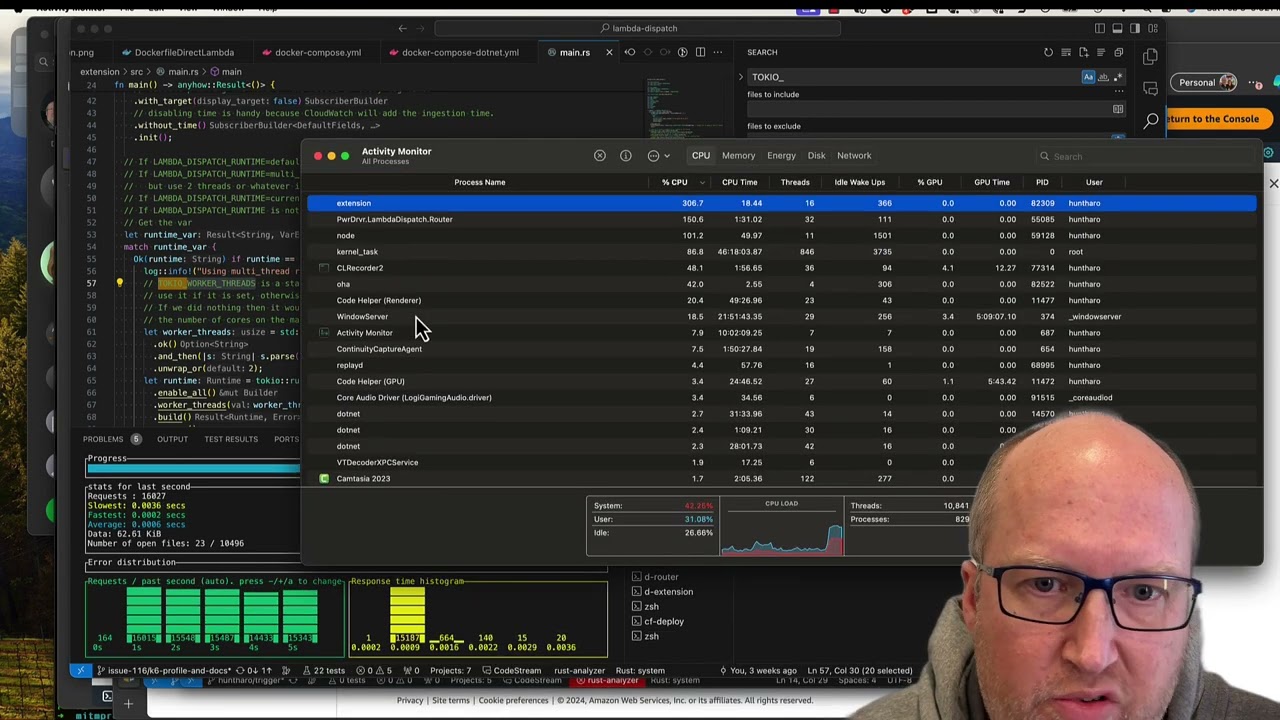Switch to the Disk tab in Activity Monitor
This screenshot has height=720, width=1280.
coord(816,156)
